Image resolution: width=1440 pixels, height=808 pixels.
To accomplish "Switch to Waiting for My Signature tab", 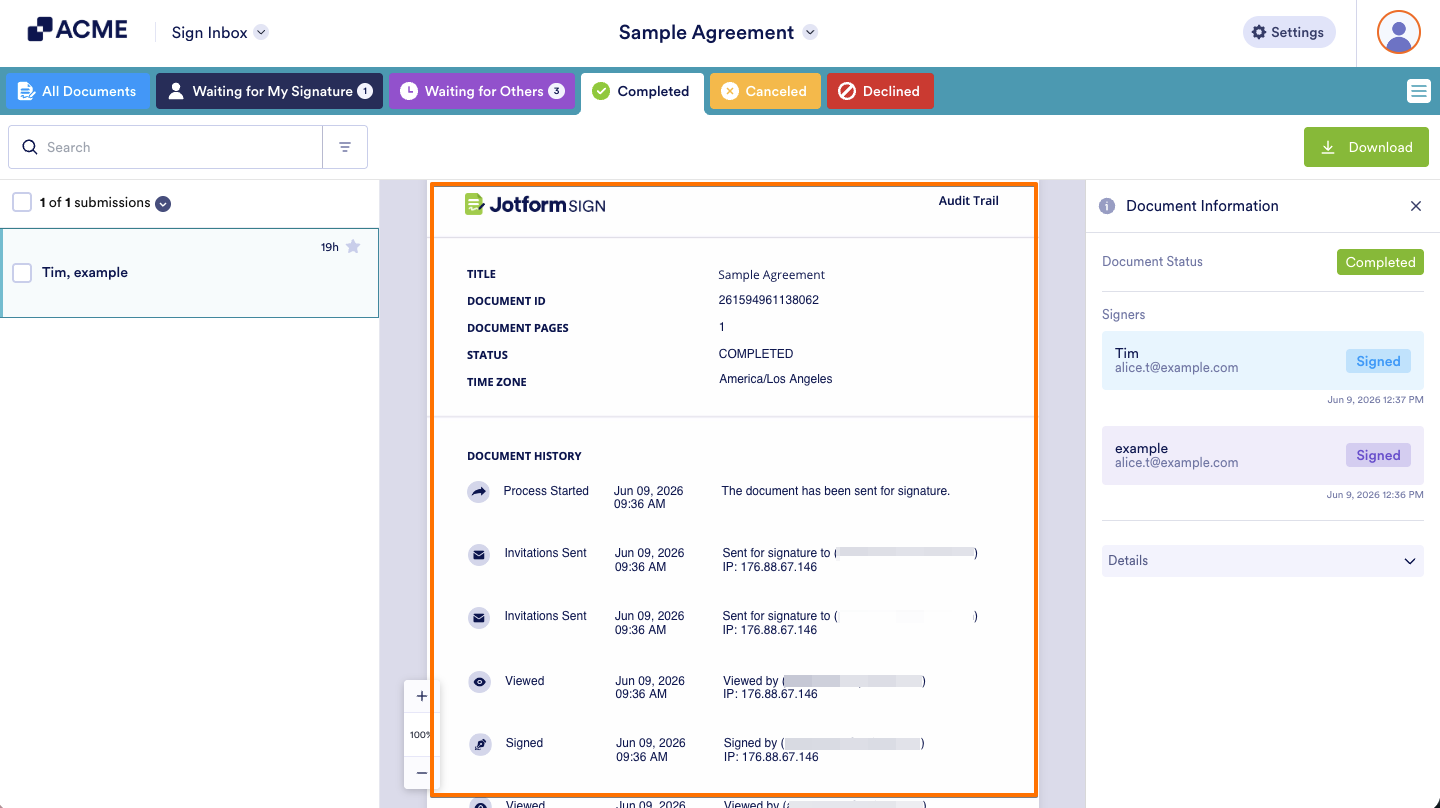I will pyautogui.click(x=269, y=91).
